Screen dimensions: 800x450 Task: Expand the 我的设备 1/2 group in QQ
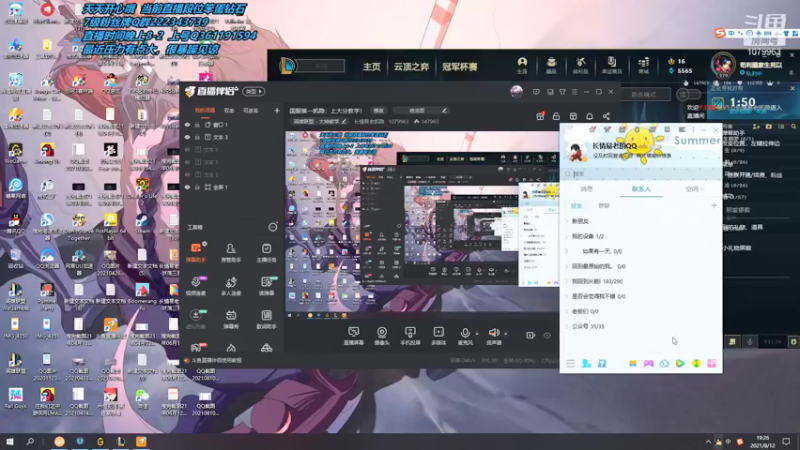click(566, 236)
